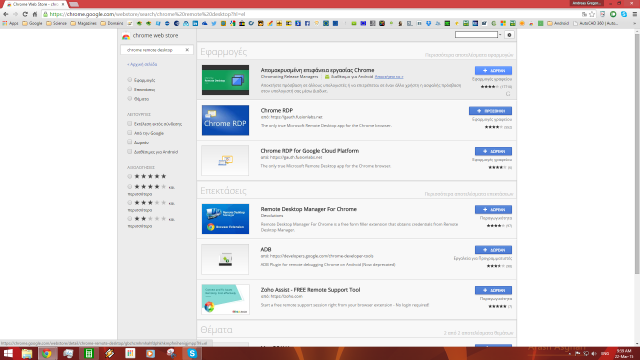The height and width of the screenshot is (360, 640).
Task: Switch to the Chrome Web Store tab
Action: pos(36,4)
